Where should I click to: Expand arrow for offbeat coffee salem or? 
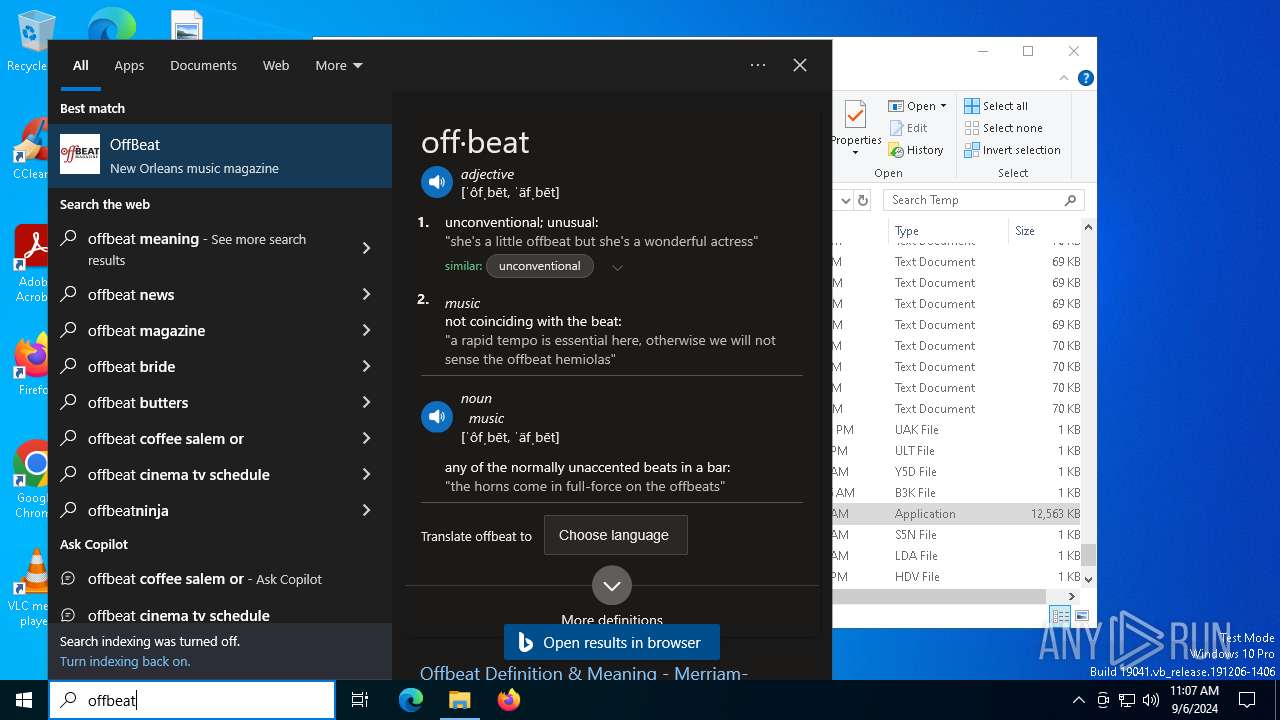(366, 438)
